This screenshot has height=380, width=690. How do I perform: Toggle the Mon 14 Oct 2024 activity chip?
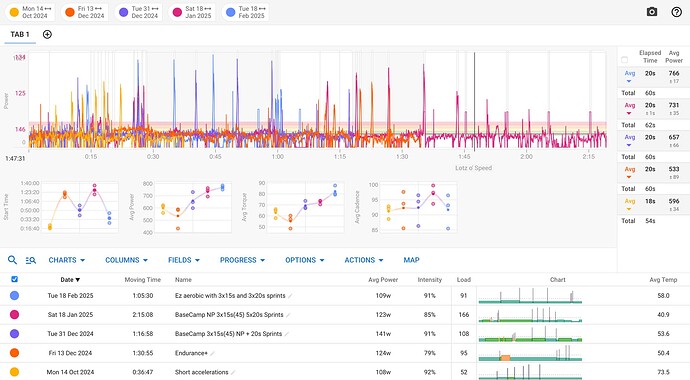pos(30,12)
